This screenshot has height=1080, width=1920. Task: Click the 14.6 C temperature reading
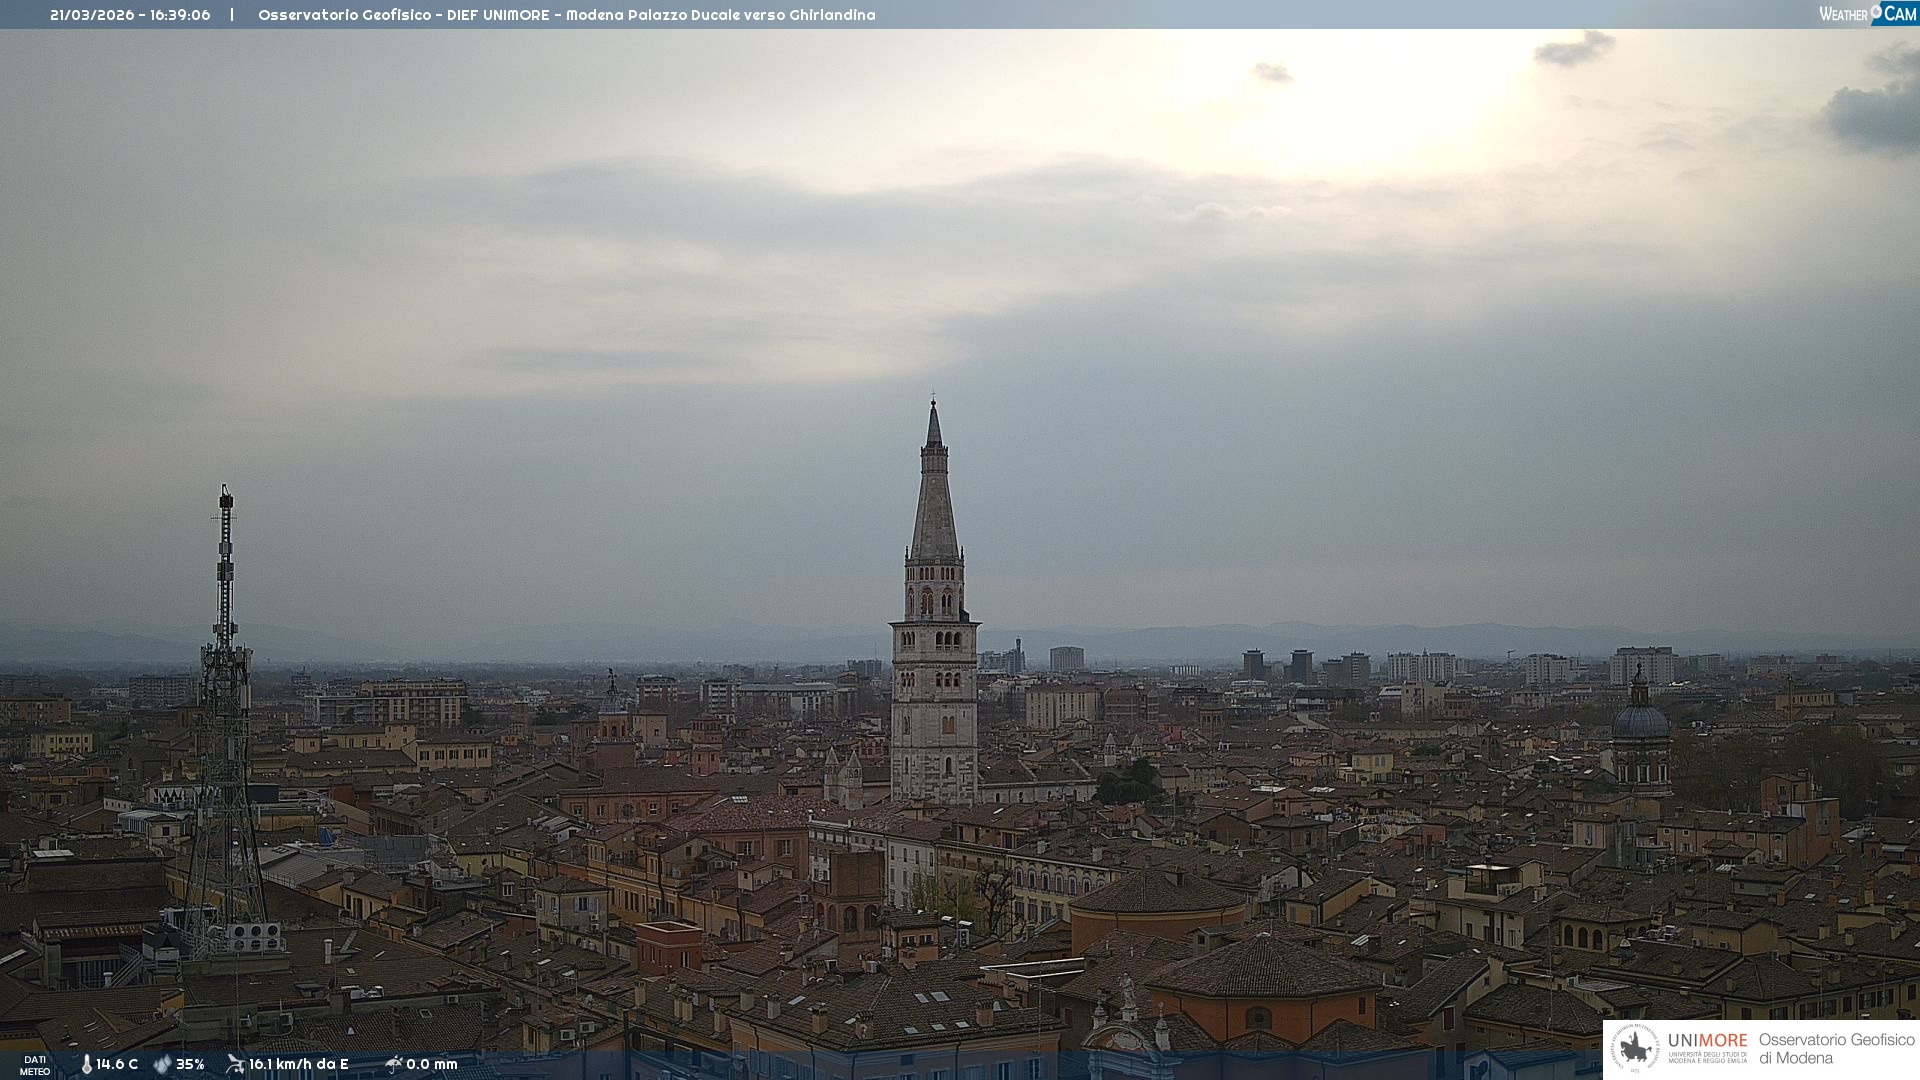(x=117, y=1064)
